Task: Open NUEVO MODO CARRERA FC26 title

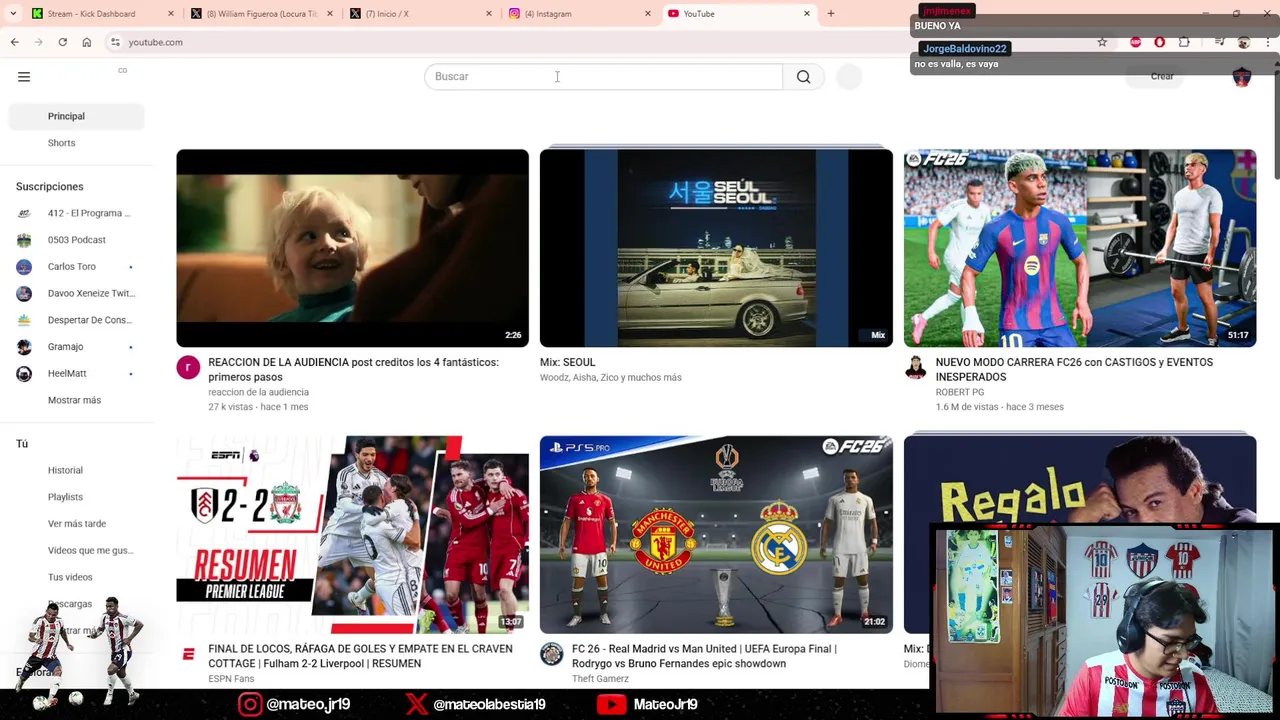Action: (1074, 370)
